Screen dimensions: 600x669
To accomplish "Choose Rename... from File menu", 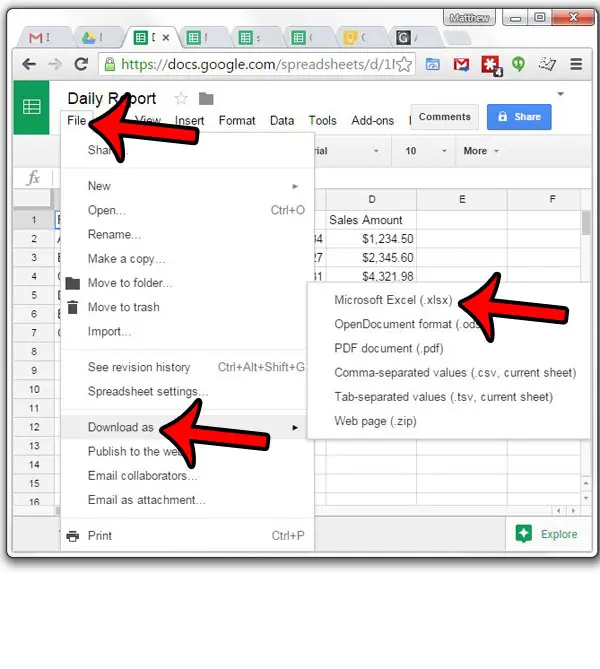I will (x=188, y=235).
